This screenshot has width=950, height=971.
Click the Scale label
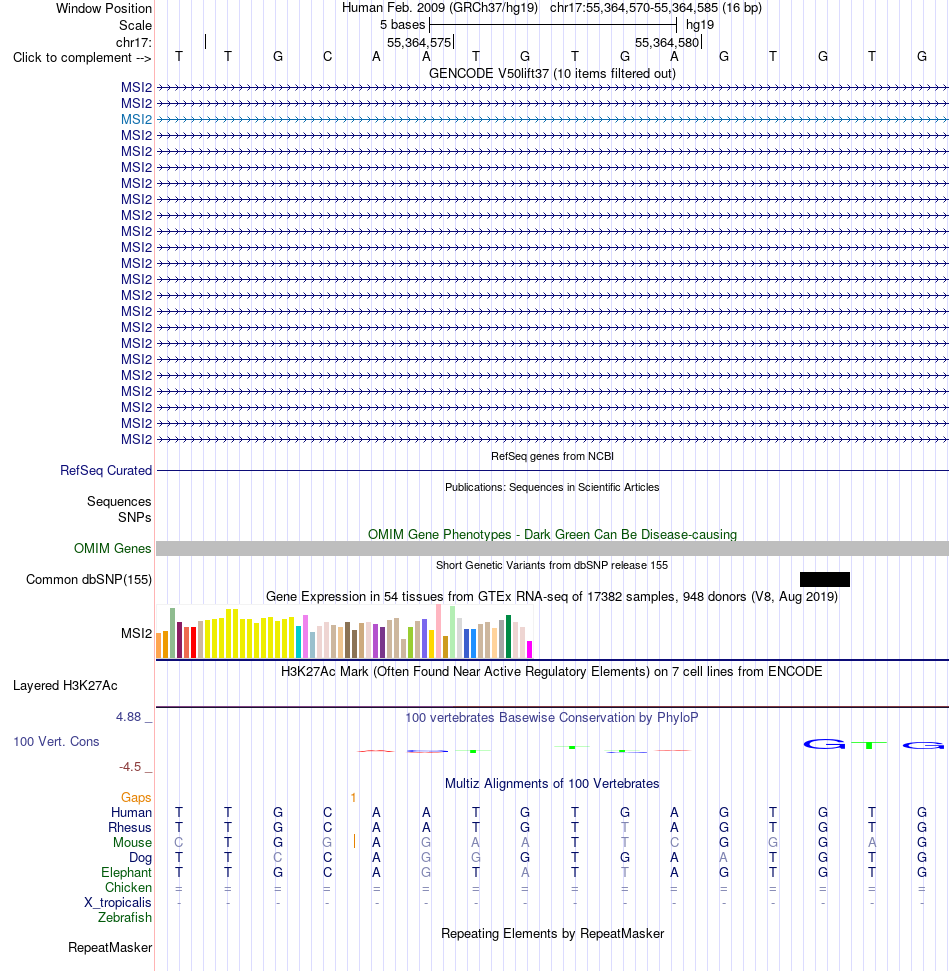(136, 25)
